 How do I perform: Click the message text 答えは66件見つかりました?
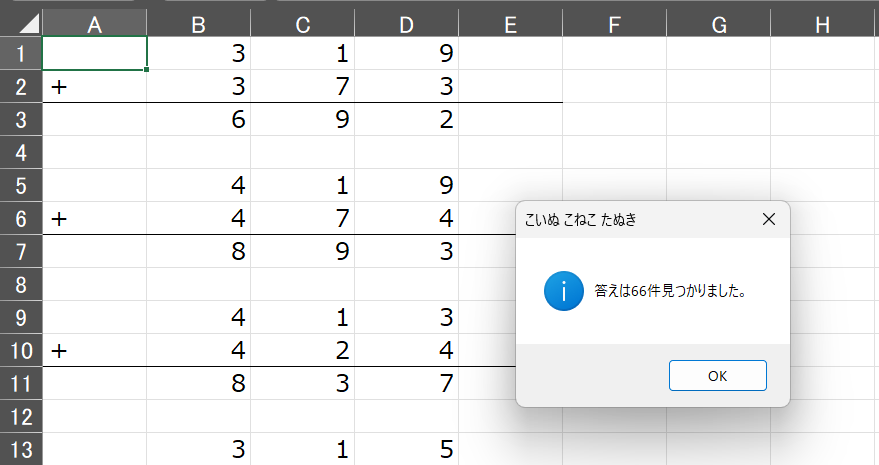pos(670,291)
